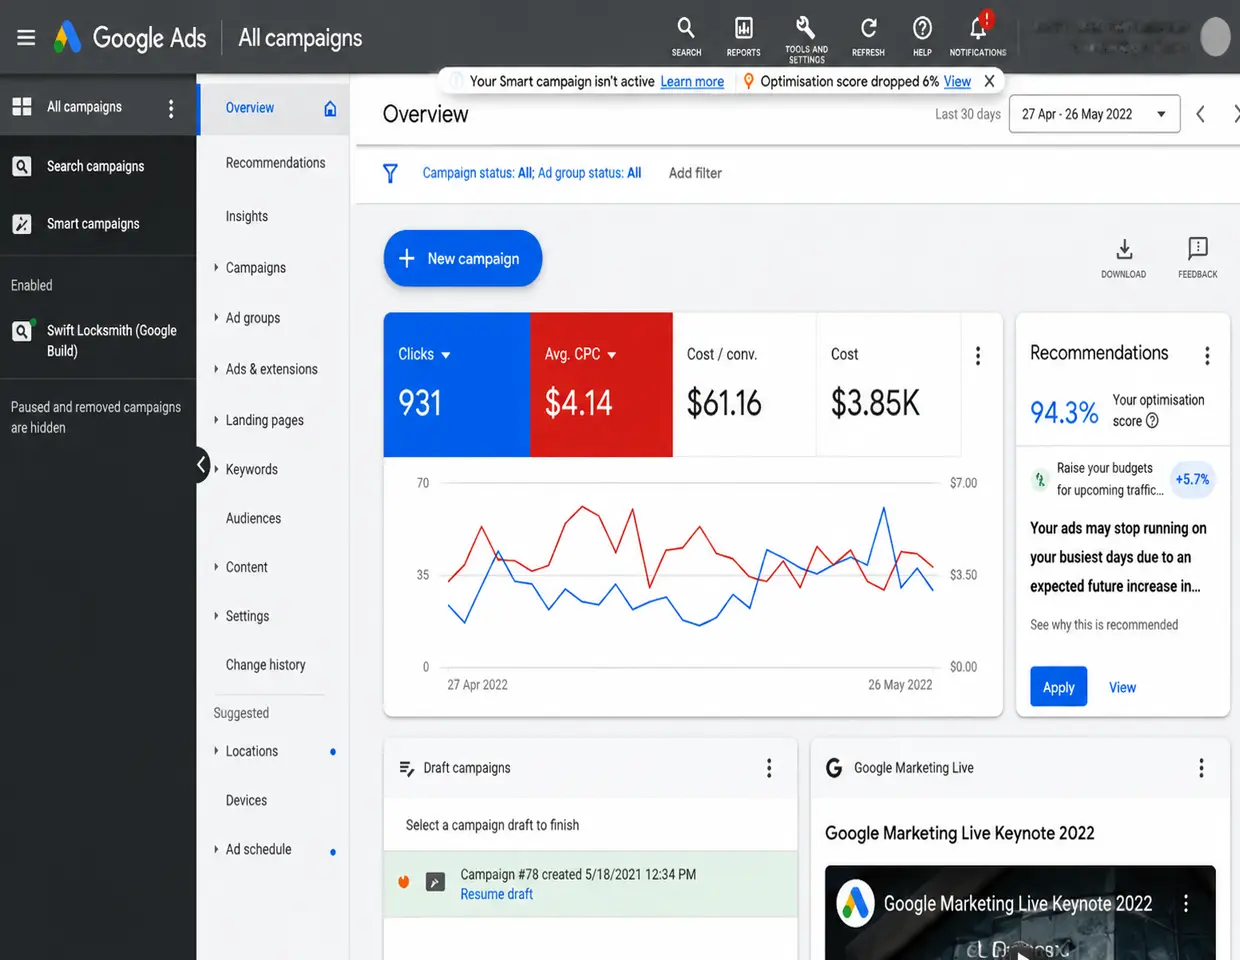The height and width of the screenshot is (960, 1240).
Task: Dismiss the notification banner with X
Action: (989, 81)
